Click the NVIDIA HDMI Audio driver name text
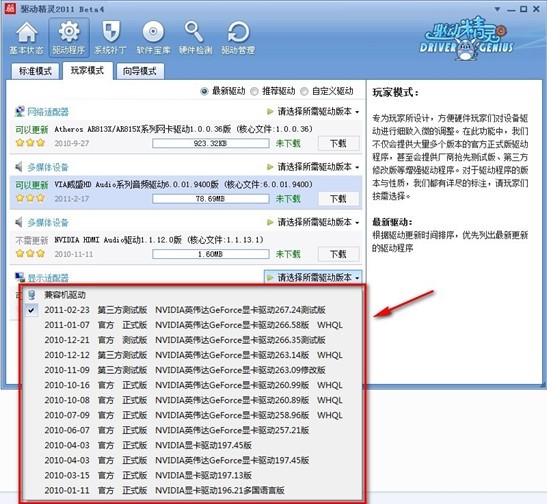The image size is (547, 504). point(159,240)
